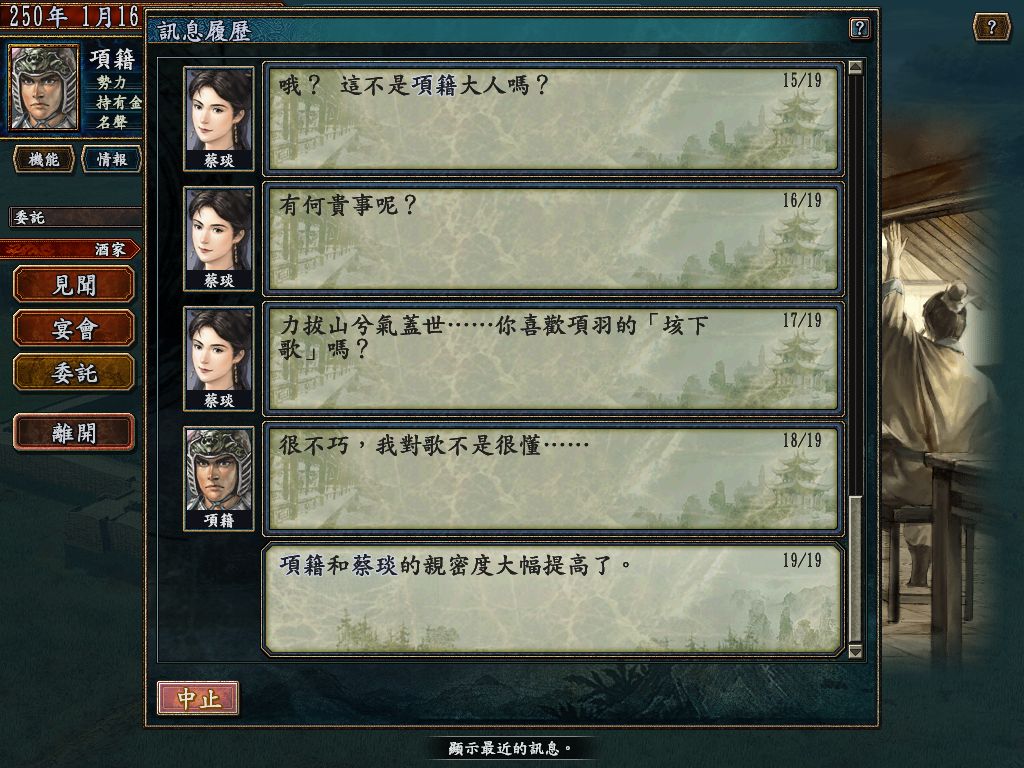Click 蔡琰's portrait beside message 15/19
Screen dimensions: 1024x768
[x=219, y=119]
